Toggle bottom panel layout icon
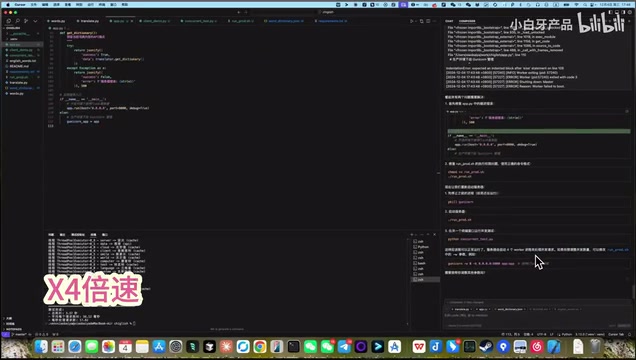This screenshot has width=636, height=360. (x=617, y=12)
